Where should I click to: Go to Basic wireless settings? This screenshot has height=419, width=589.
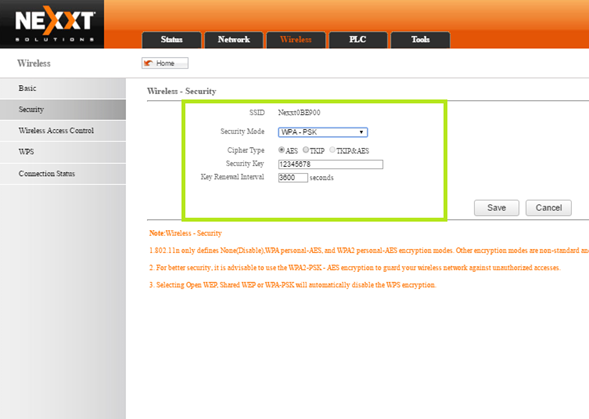click(63, 88)
